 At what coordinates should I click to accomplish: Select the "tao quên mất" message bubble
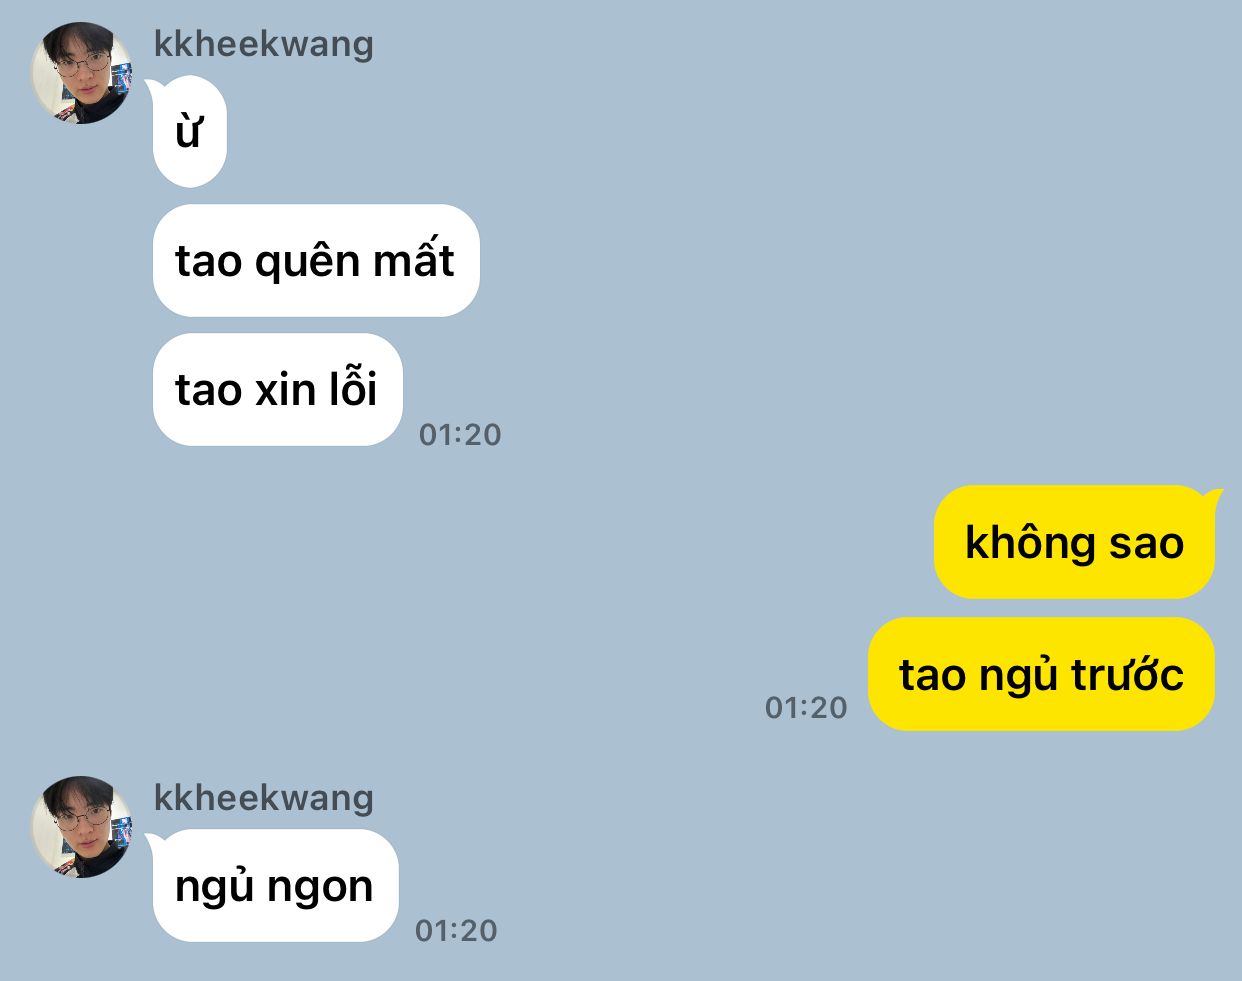(x=316, y=261)
